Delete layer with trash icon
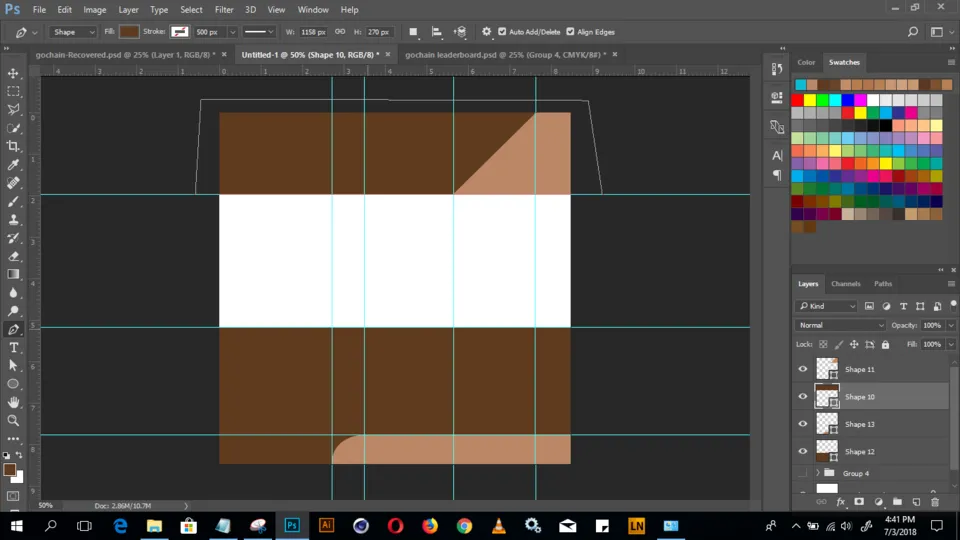 [x=935, y=502]
